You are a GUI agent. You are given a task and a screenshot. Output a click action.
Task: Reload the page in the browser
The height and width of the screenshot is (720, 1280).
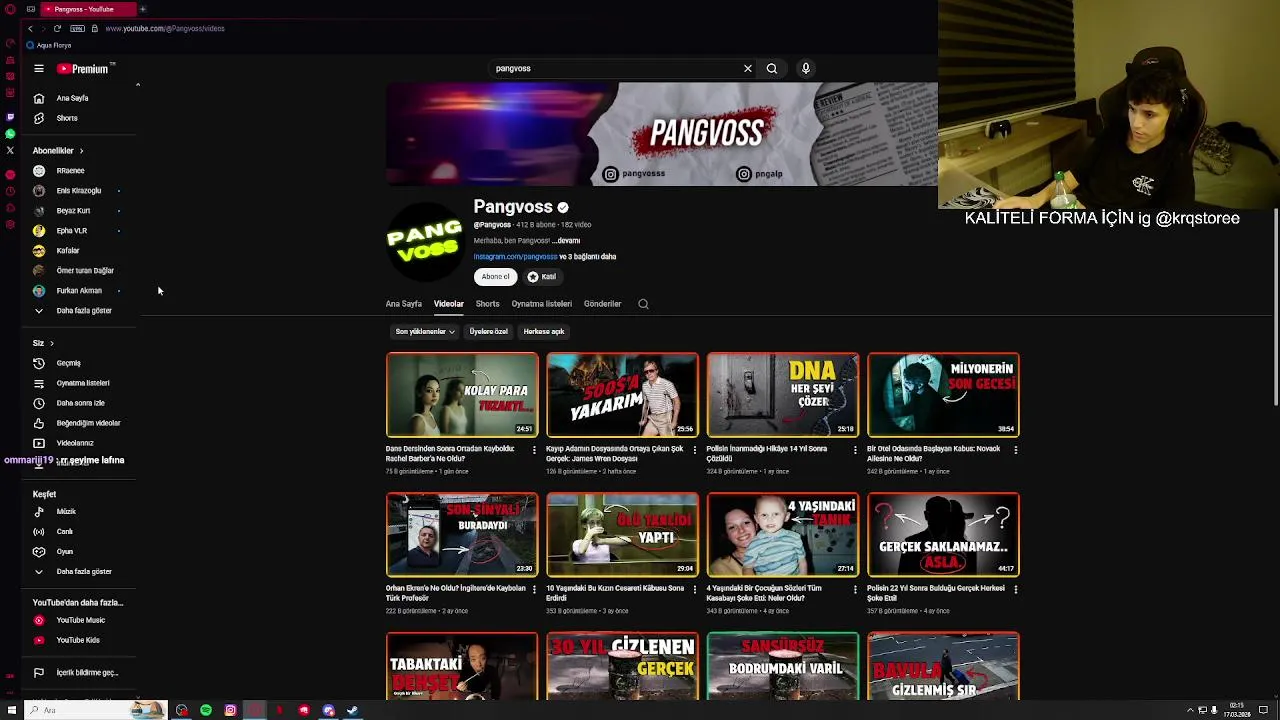pos(57,28)
